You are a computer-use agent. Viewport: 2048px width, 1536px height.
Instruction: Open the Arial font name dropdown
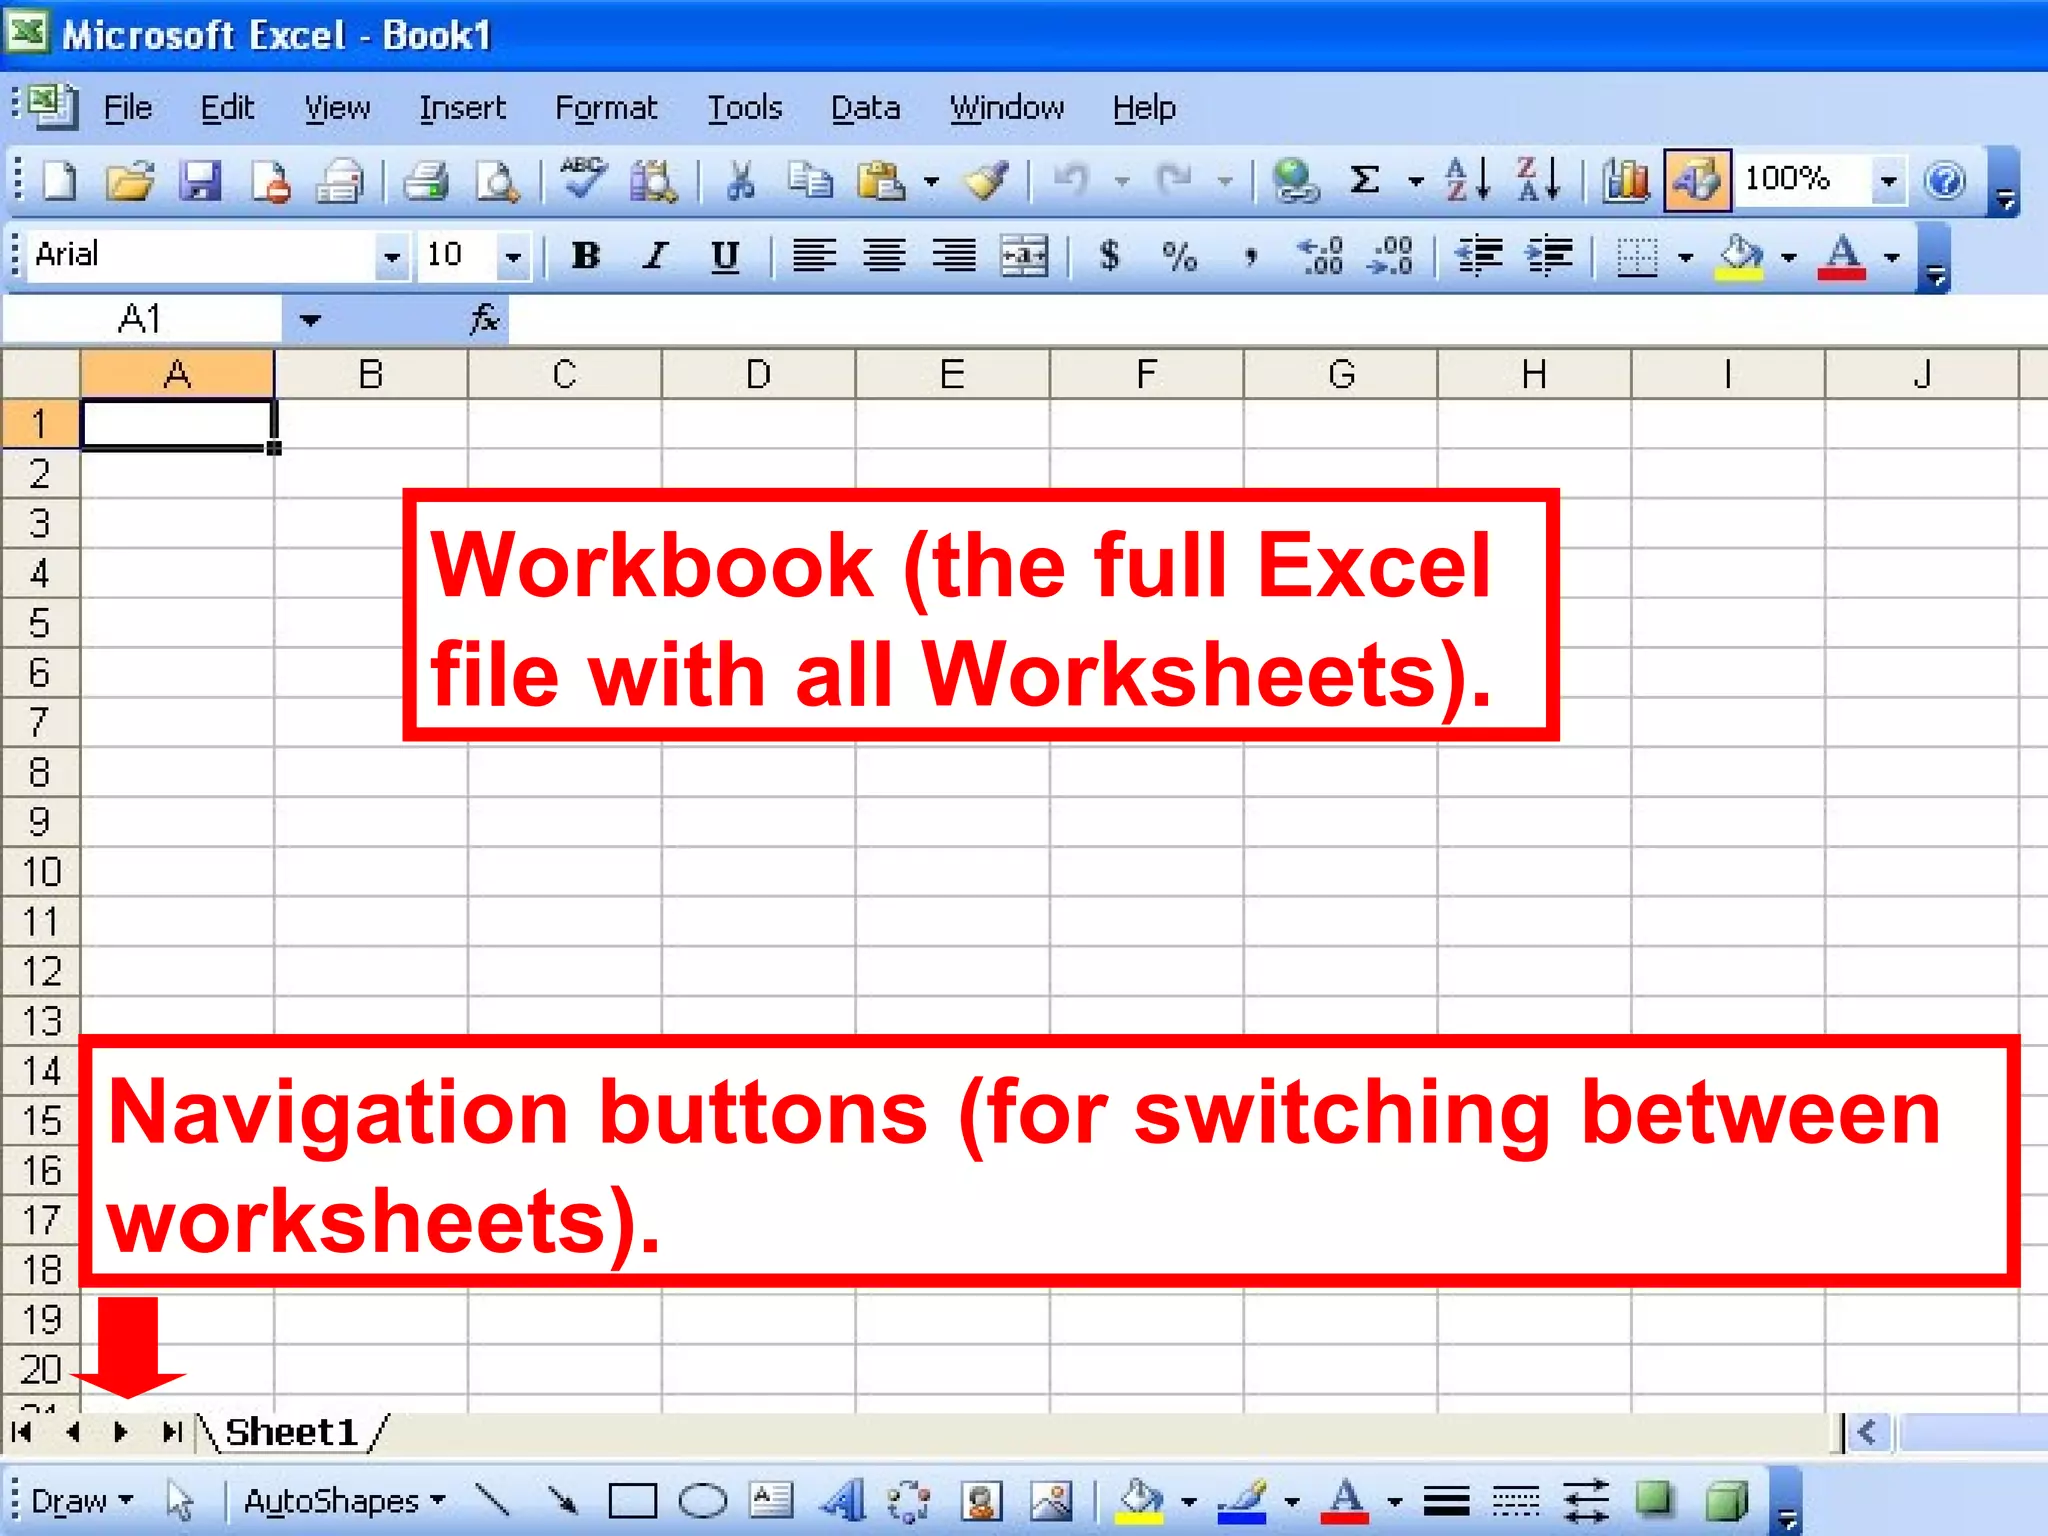point(392,257)
